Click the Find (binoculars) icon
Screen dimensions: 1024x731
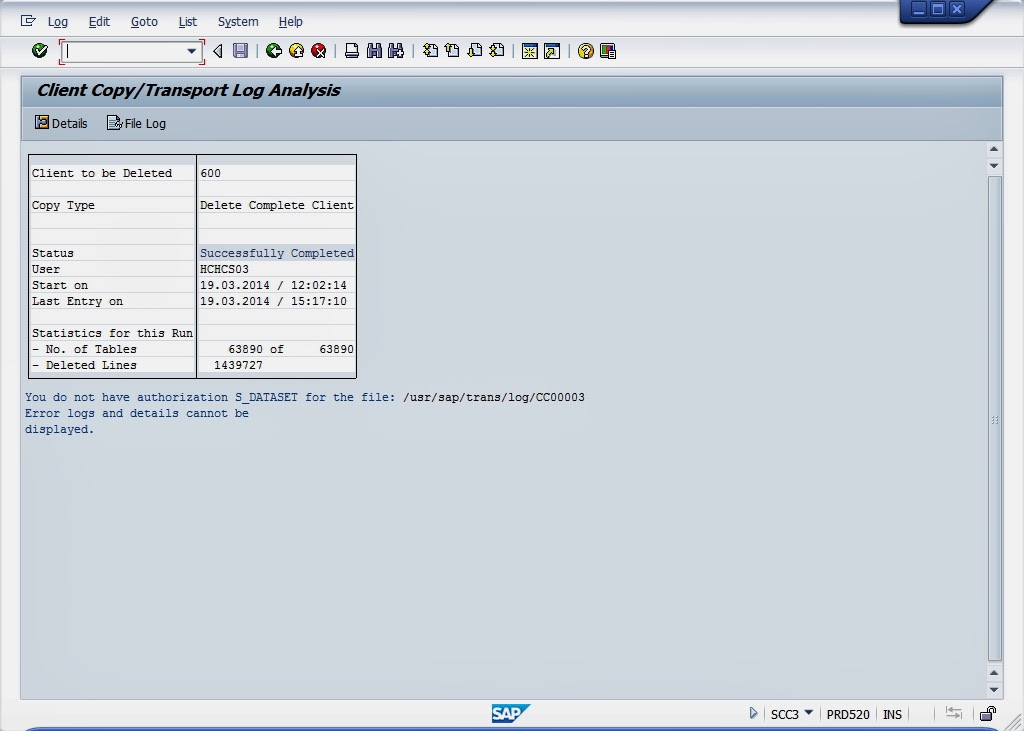(374, 50)
